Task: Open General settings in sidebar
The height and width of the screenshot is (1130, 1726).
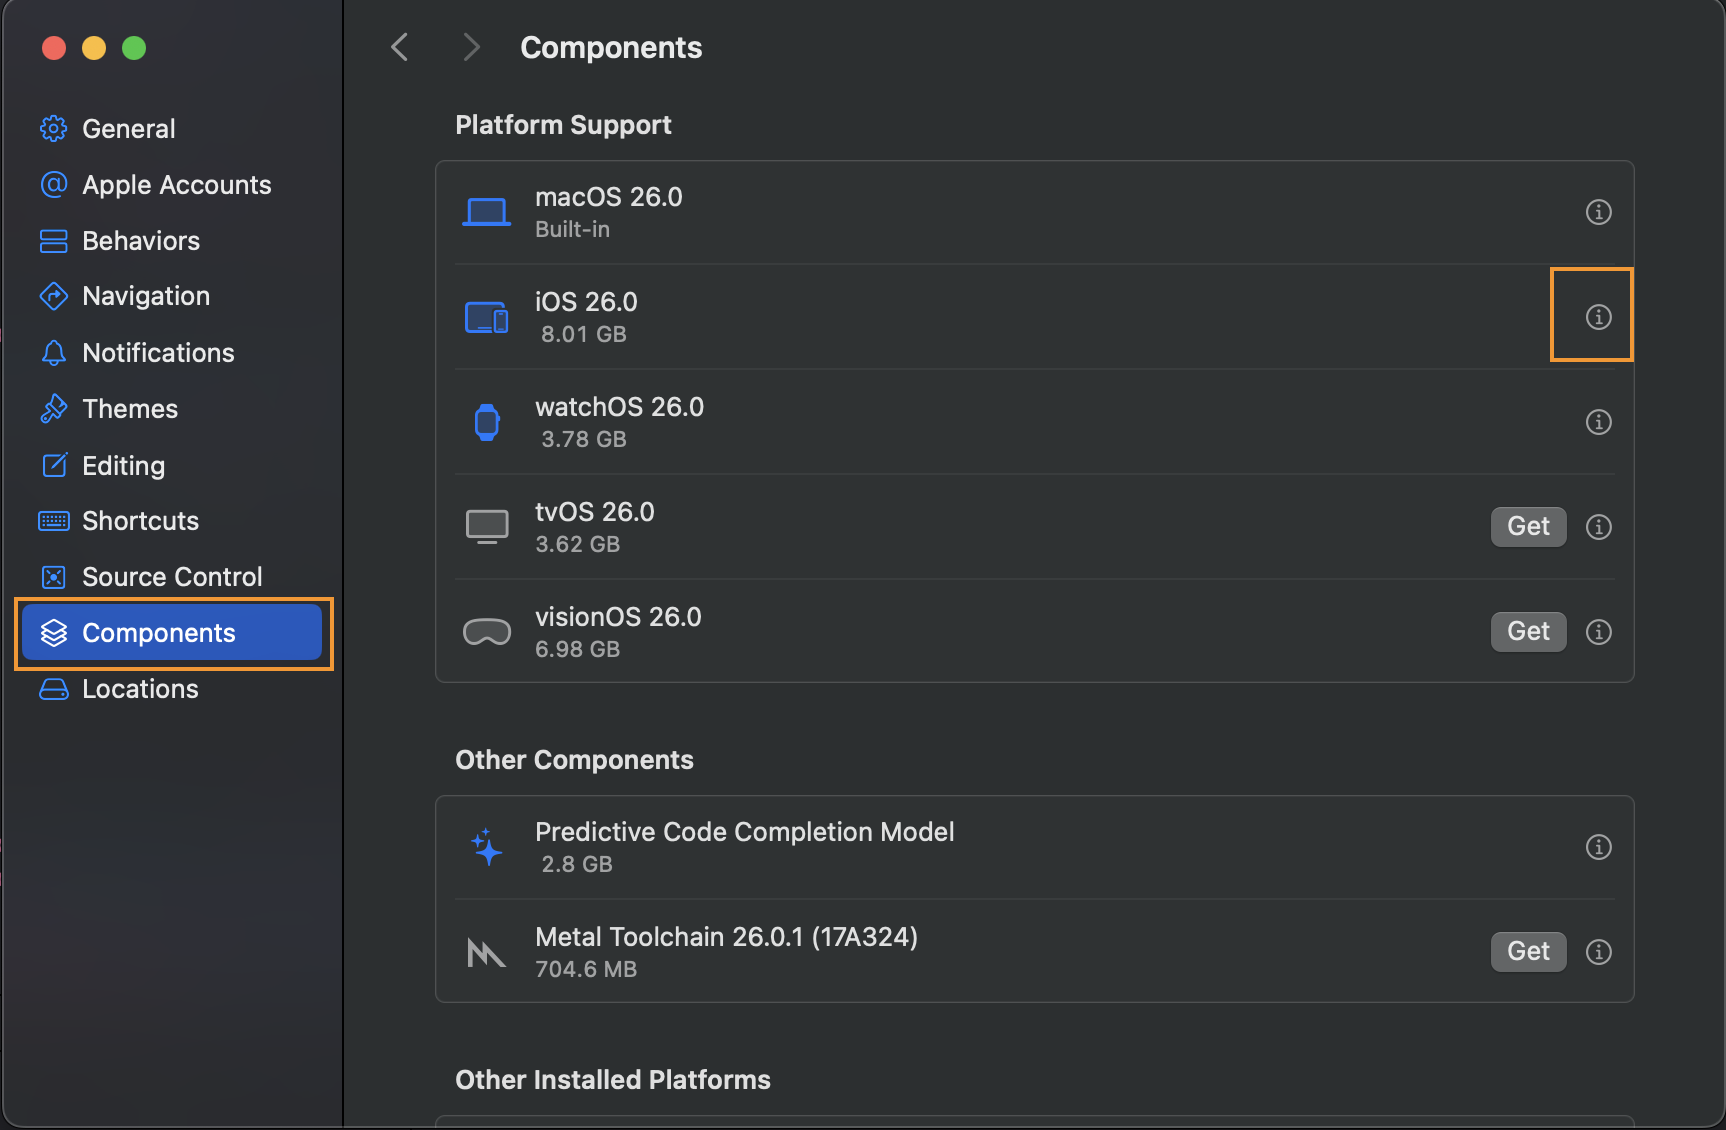Action: coord(128,129)
